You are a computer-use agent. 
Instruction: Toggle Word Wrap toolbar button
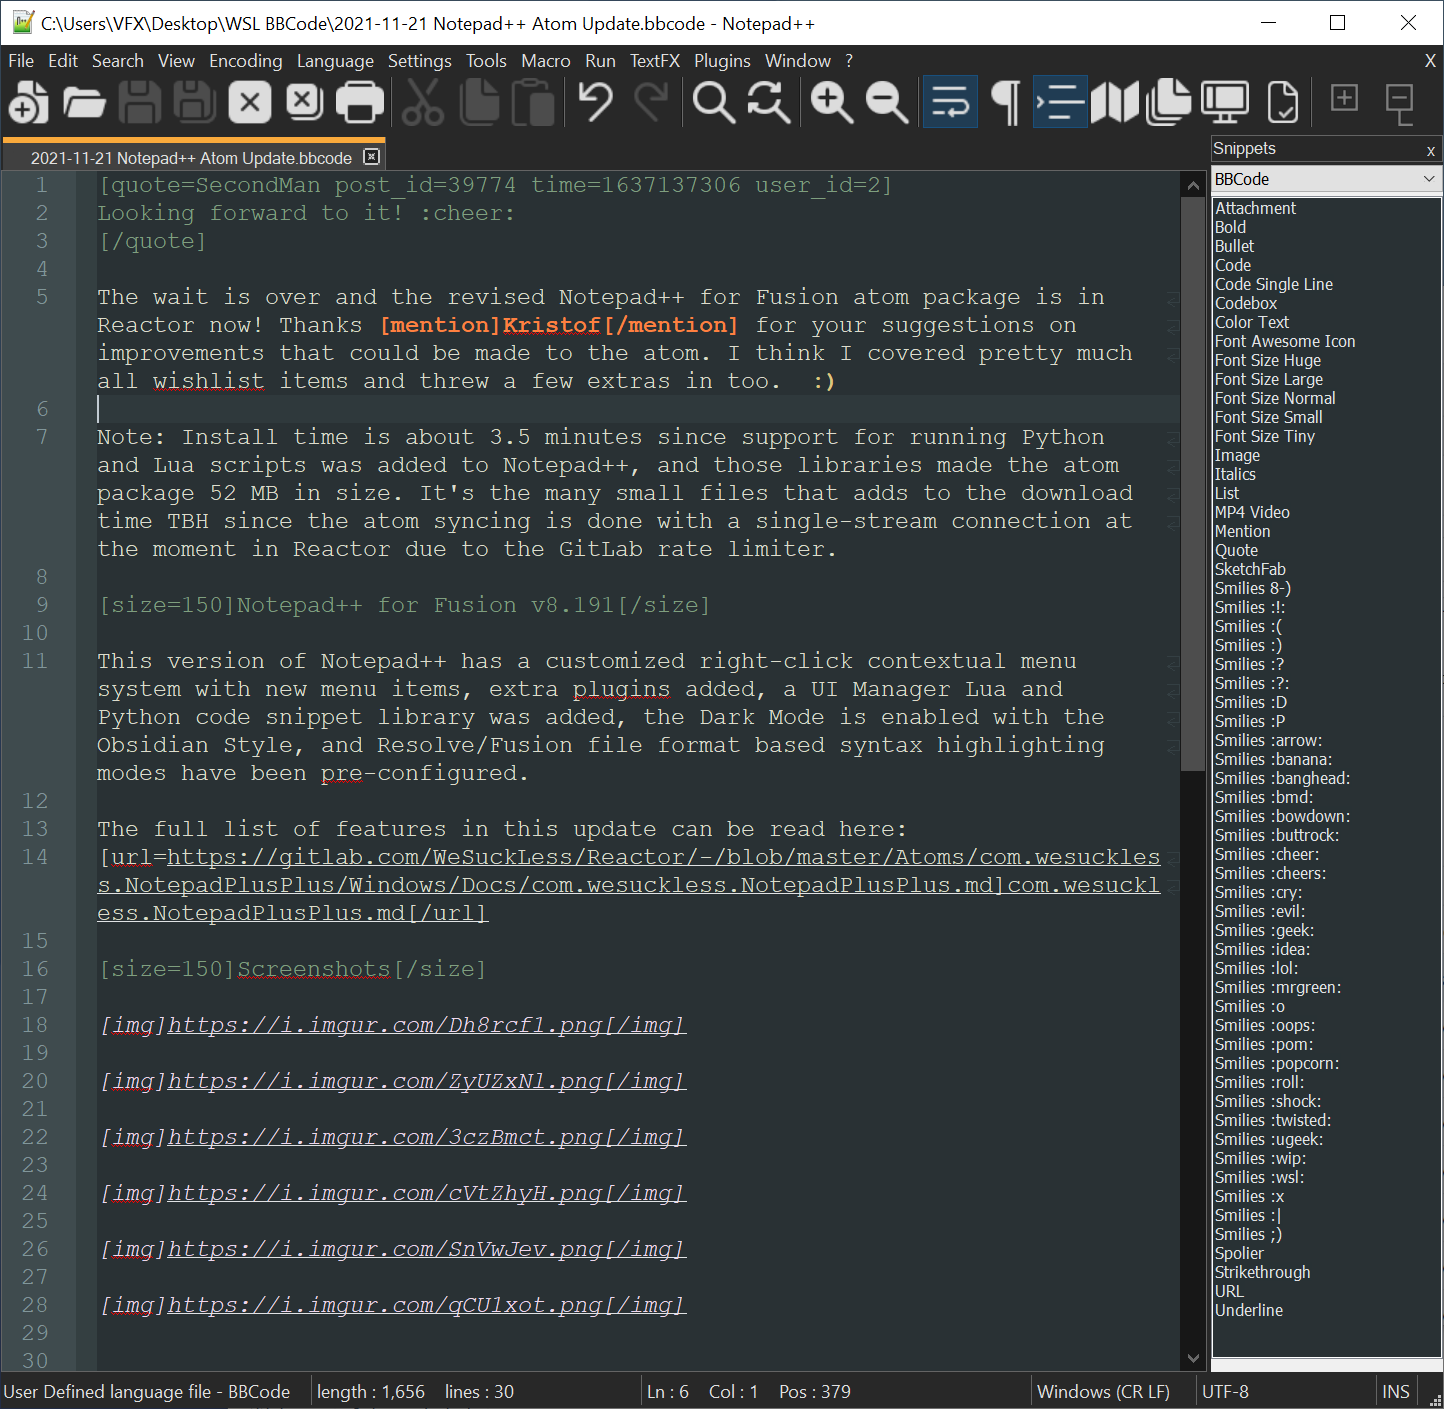click(x=950, y=102)
